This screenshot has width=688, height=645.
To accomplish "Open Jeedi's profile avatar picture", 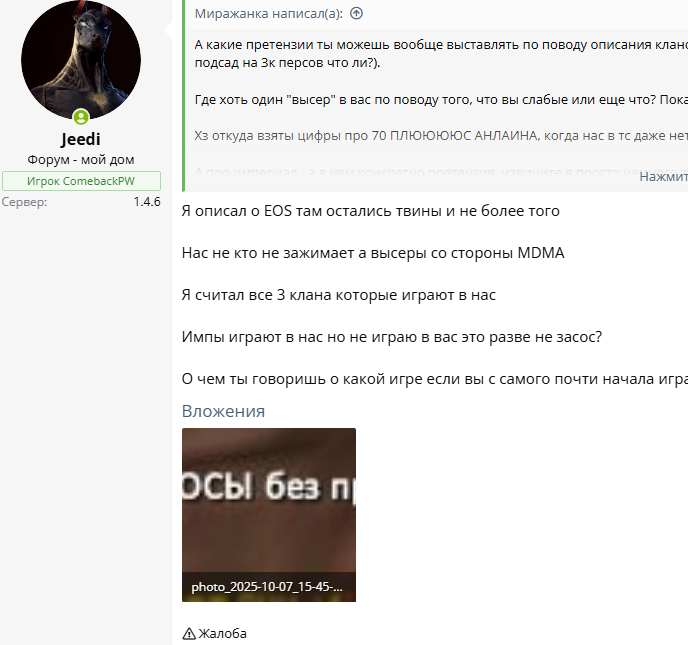I will 81,60.
